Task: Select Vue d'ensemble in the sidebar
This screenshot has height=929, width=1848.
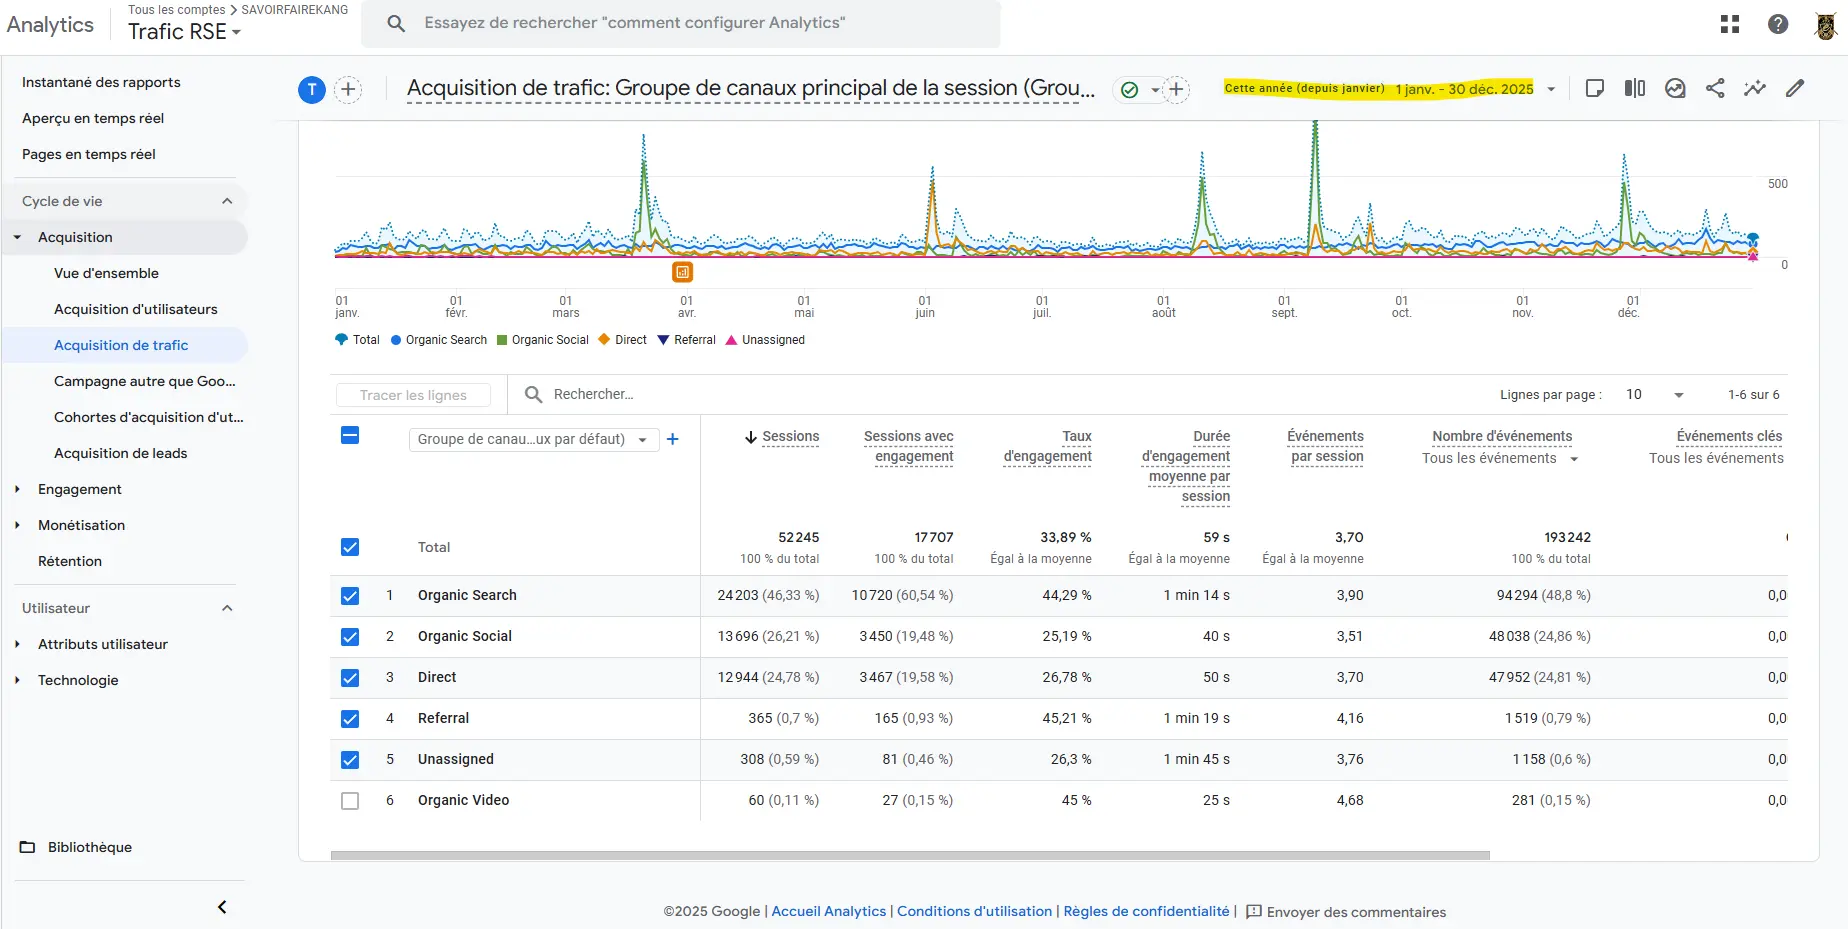Action: [x=106, y=273]
